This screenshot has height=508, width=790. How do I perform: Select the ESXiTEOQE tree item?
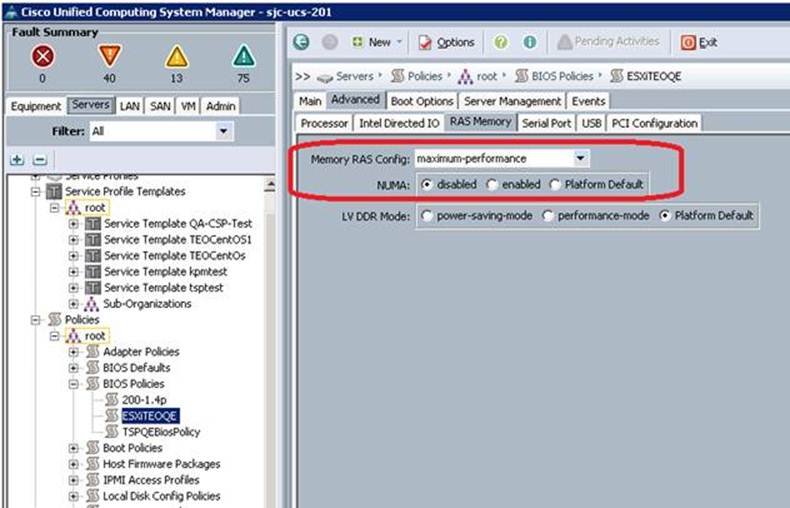(150, 416)
